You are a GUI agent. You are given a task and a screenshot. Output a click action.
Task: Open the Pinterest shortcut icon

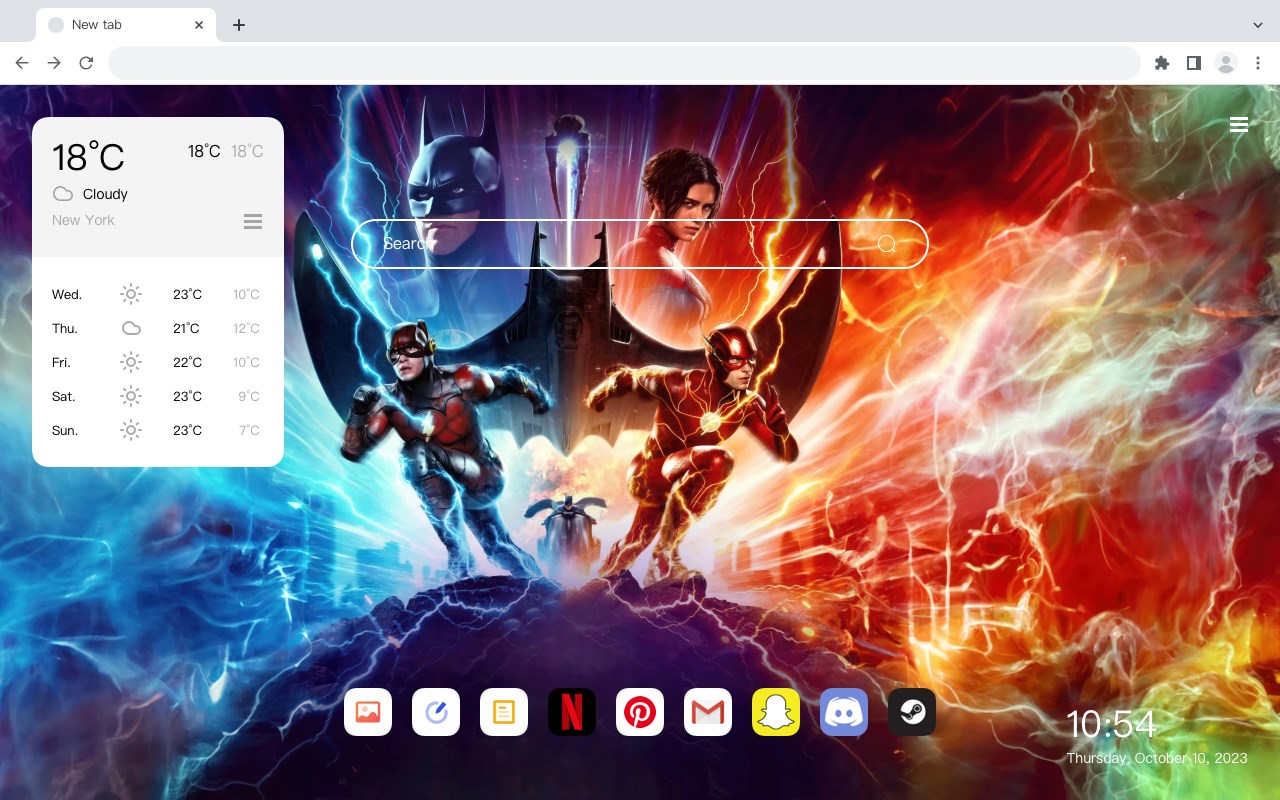(x=640, y=712)
